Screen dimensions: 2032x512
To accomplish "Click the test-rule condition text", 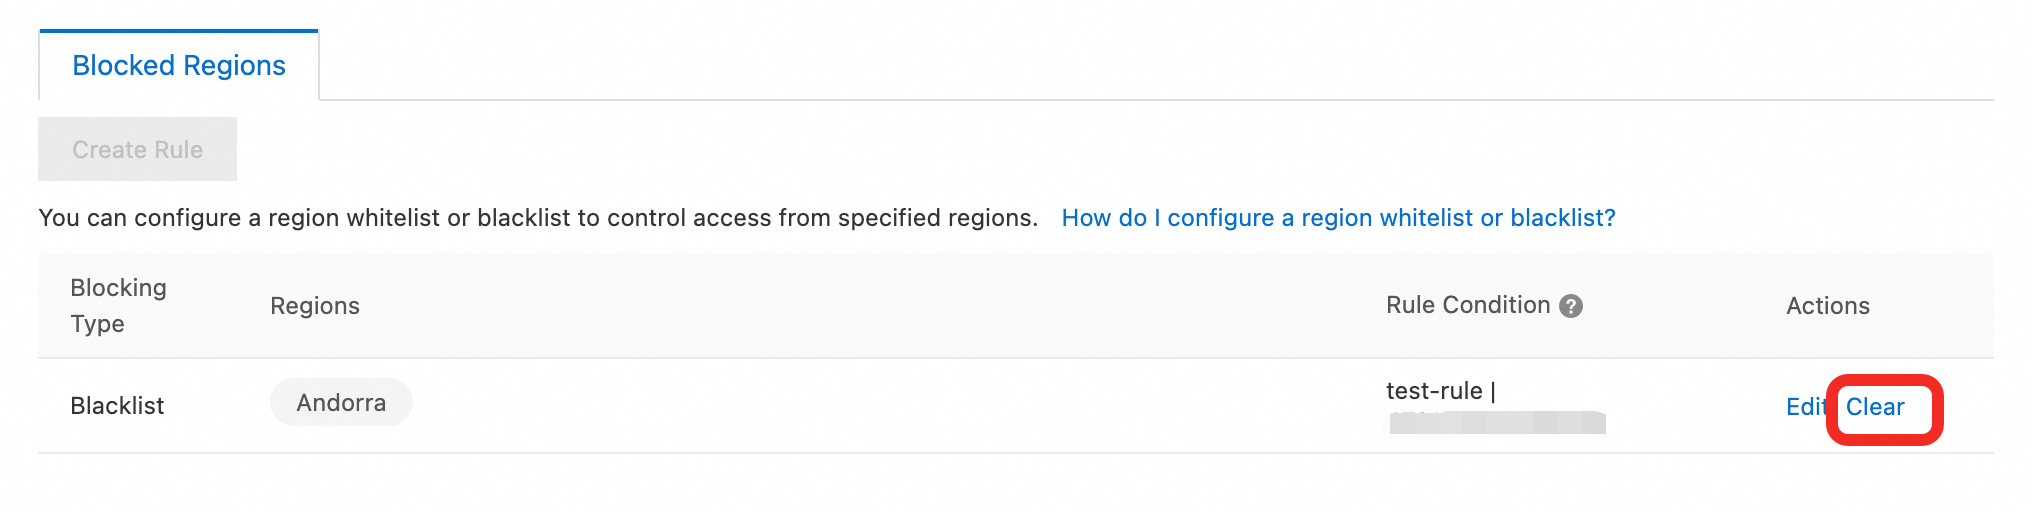I will [x=1434, y=391].
